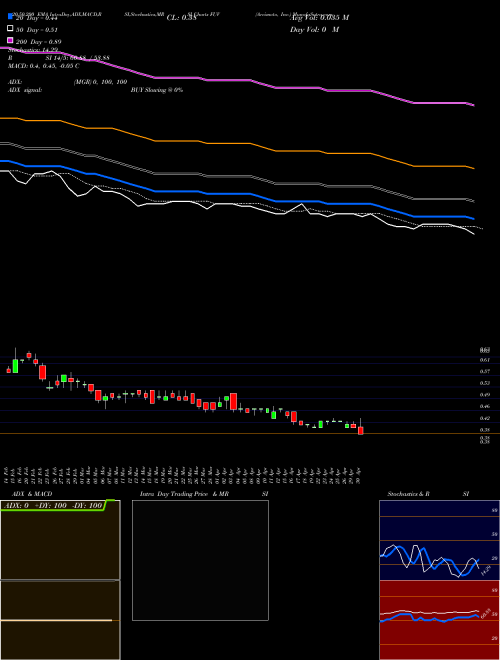Screen dimensions: 500x660
Task: Click the 0.49 price axis label
Action: [485, 395]
